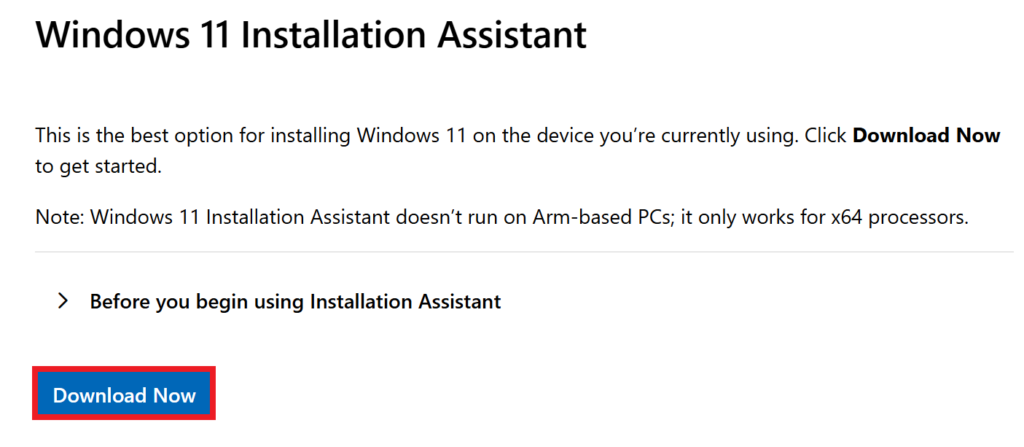Viewport: 1024px width, 447px height.
Task: Click the word 'Assistant' in the main heading
Action: [511, 34]
